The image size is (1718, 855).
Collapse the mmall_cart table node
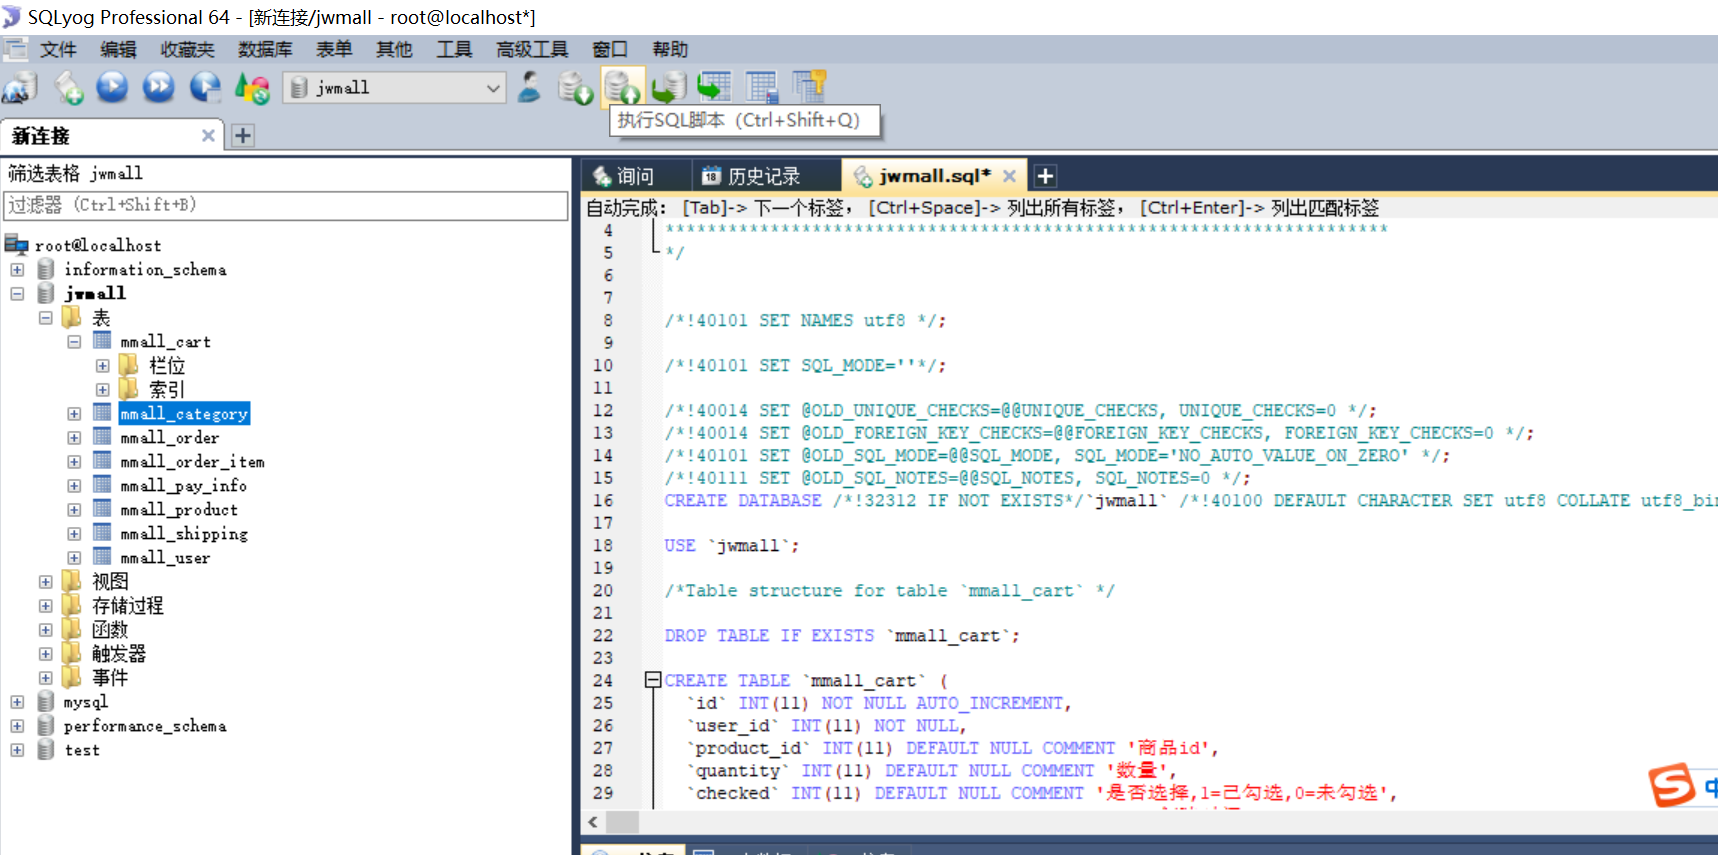click(x=74, y=341)
